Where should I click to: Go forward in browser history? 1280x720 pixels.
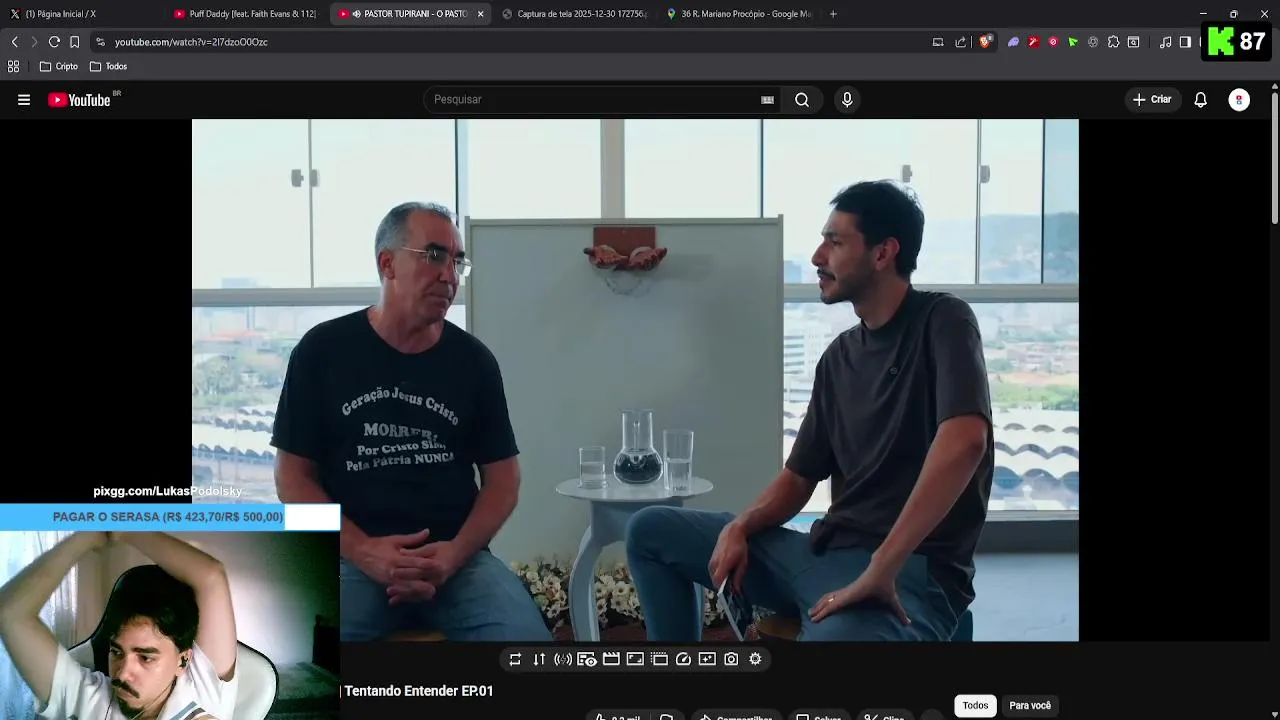pos(34,42)
